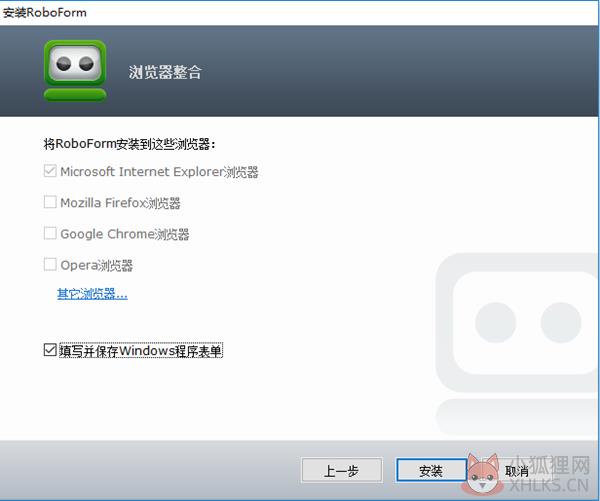
Task: Click the 安装 button
Action: click(x=431, y=470)
